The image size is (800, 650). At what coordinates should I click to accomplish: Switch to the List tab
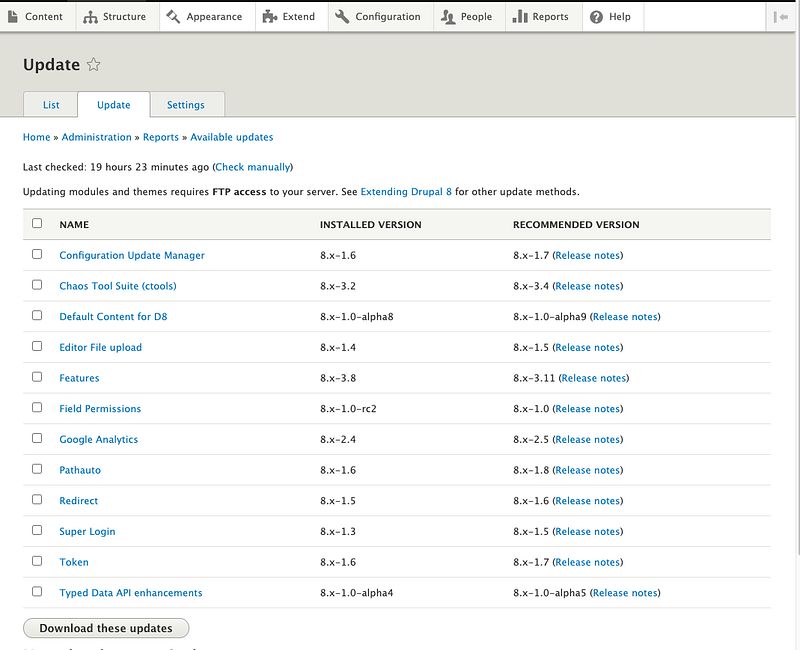[51, 105]
